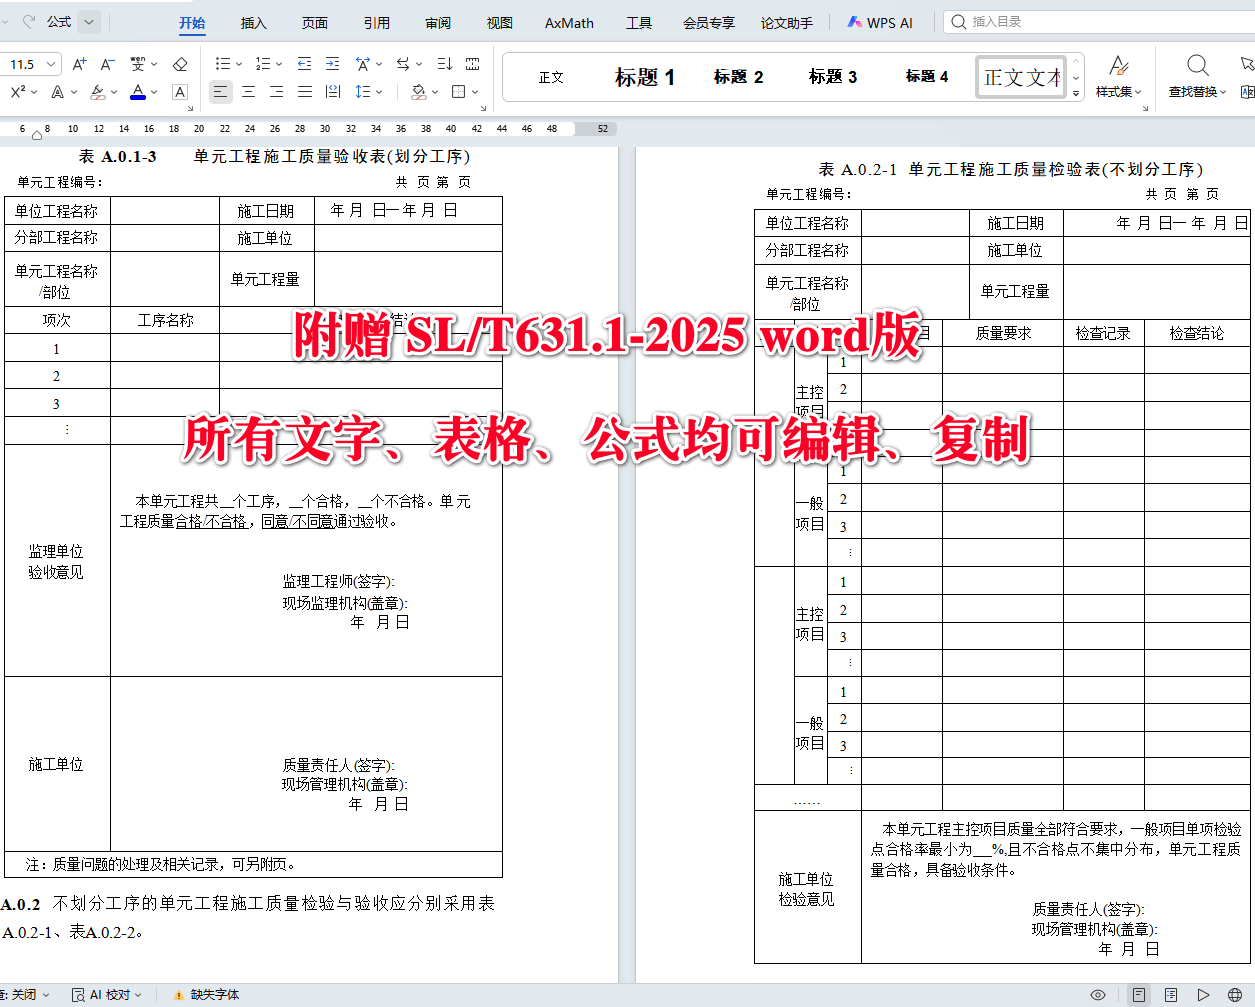
Task: Expand font color dropdown arrow
Action: click(x=155, y=92)
